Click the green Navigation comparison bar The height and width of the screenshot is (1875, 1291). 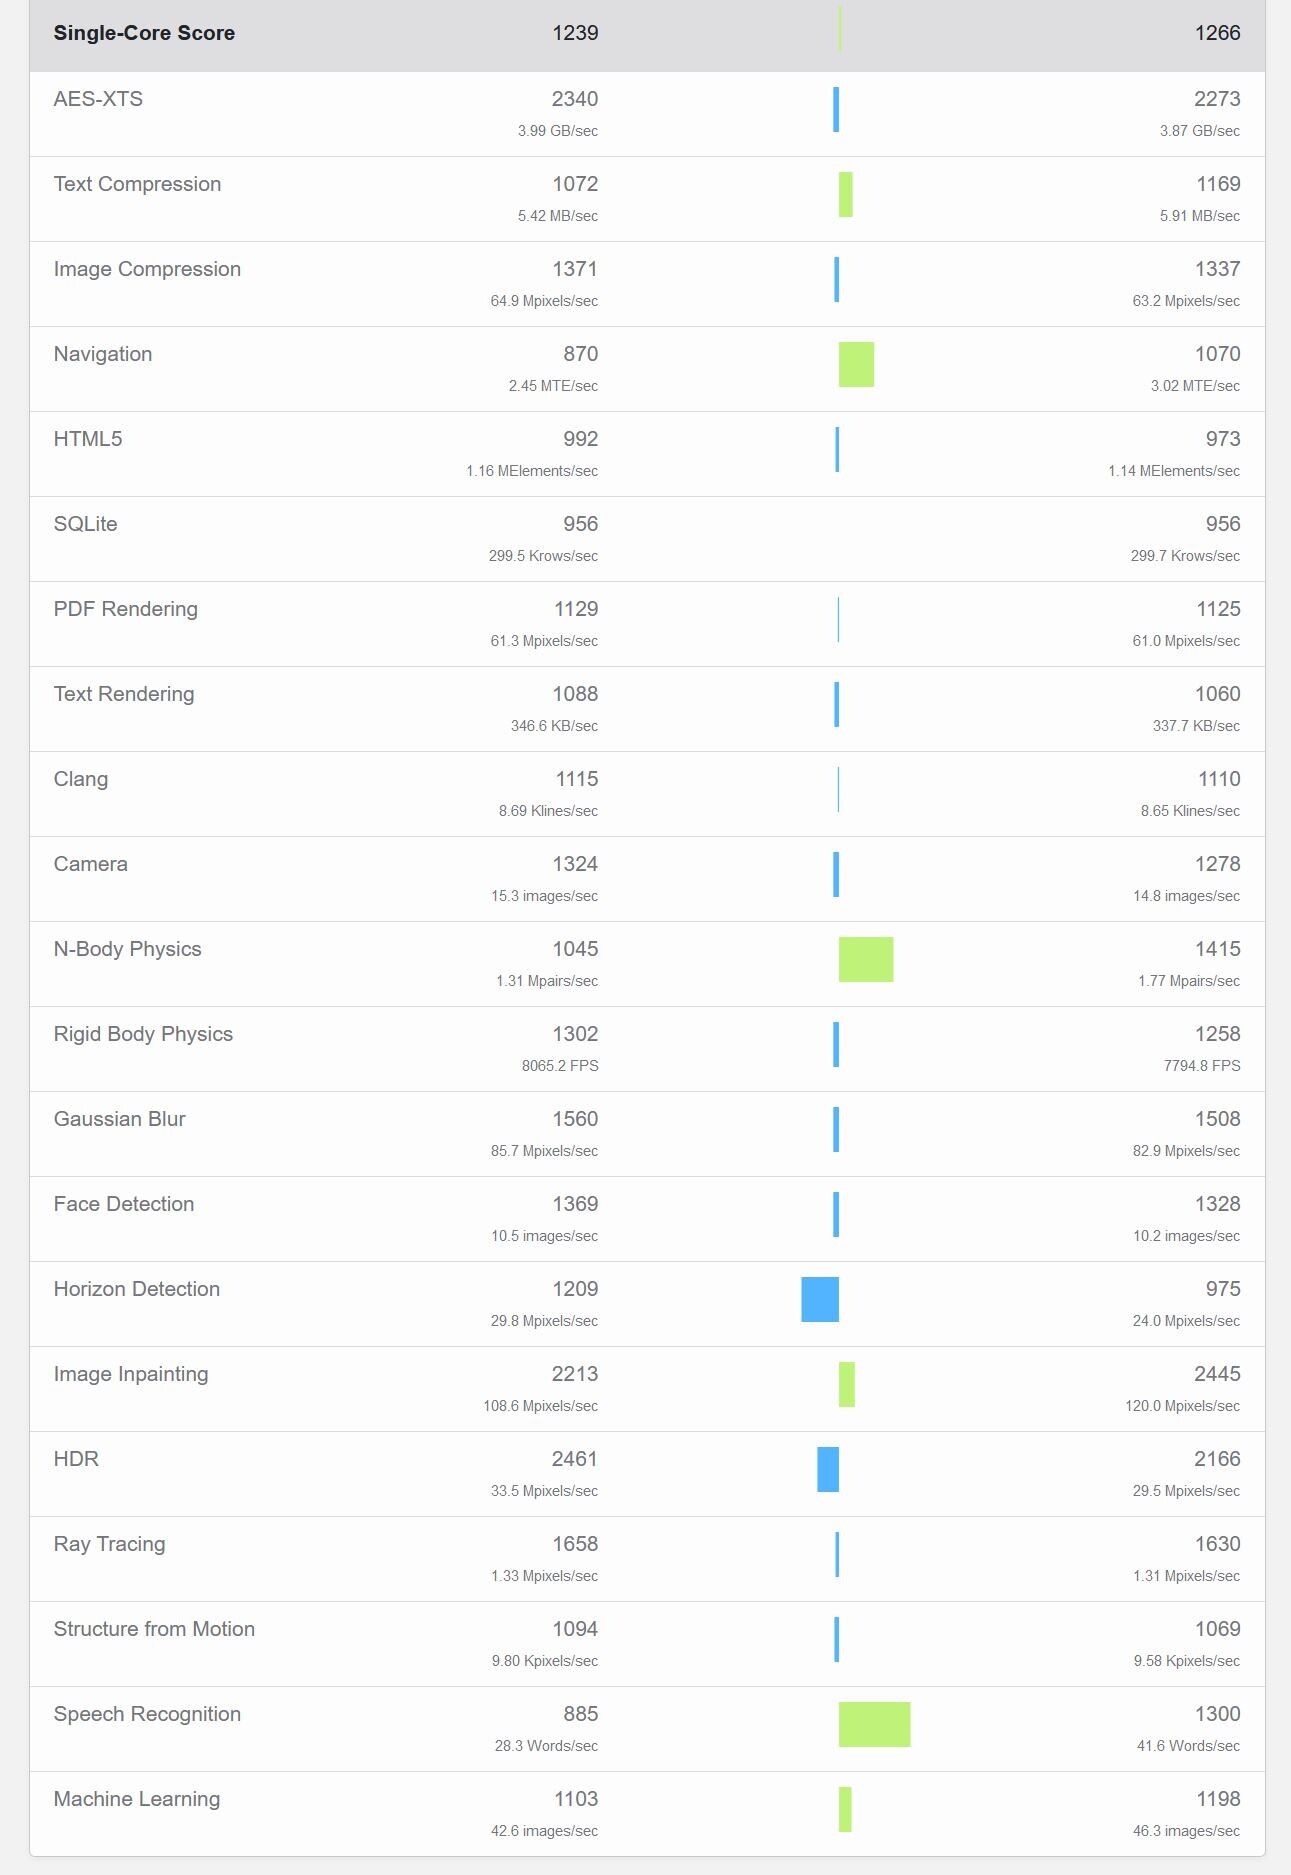click(x=856, y=364)
